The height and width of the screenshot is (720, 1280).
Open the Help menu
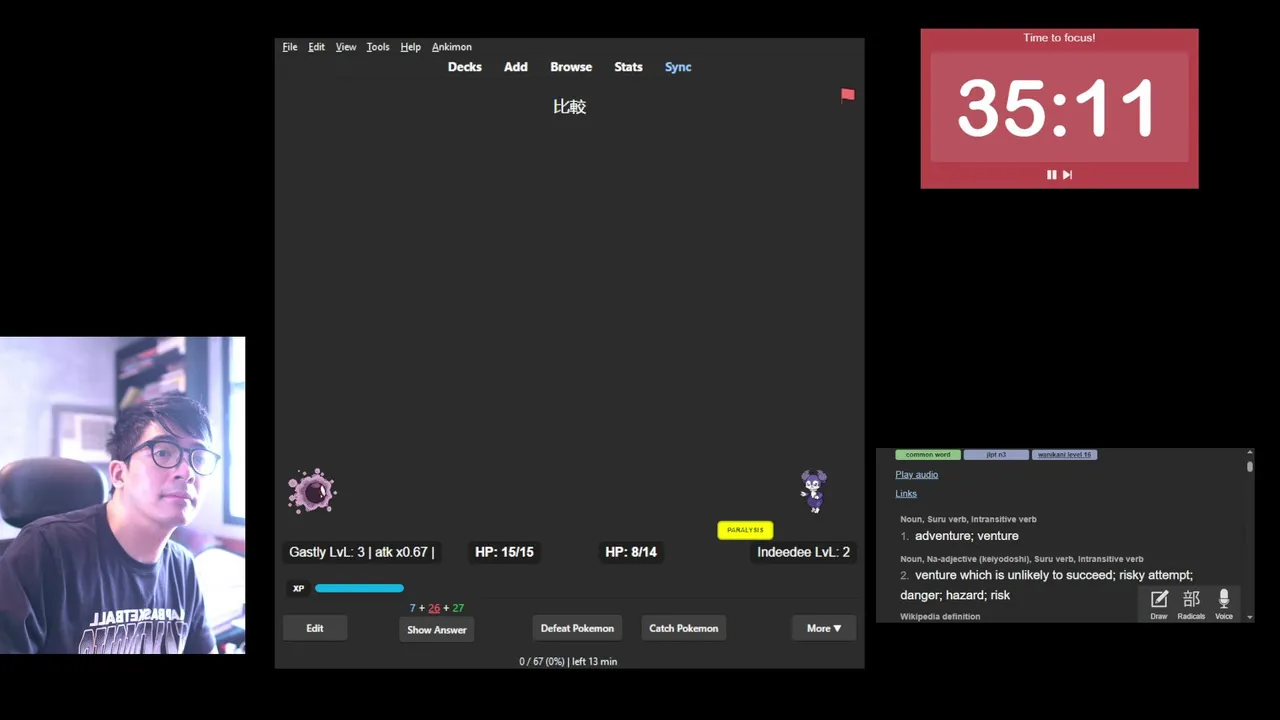410,47
